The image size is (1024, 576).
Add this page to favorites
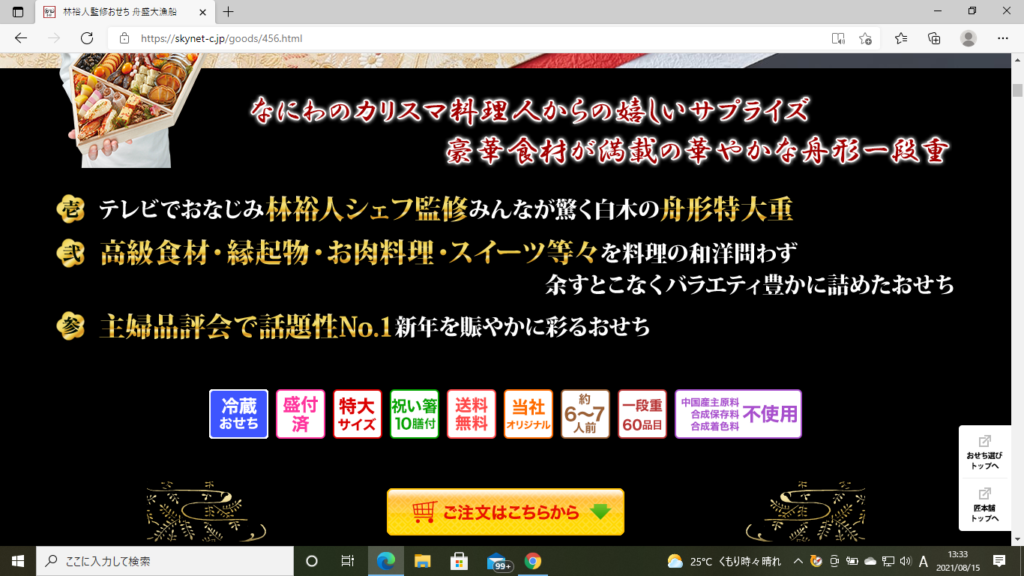866,39
